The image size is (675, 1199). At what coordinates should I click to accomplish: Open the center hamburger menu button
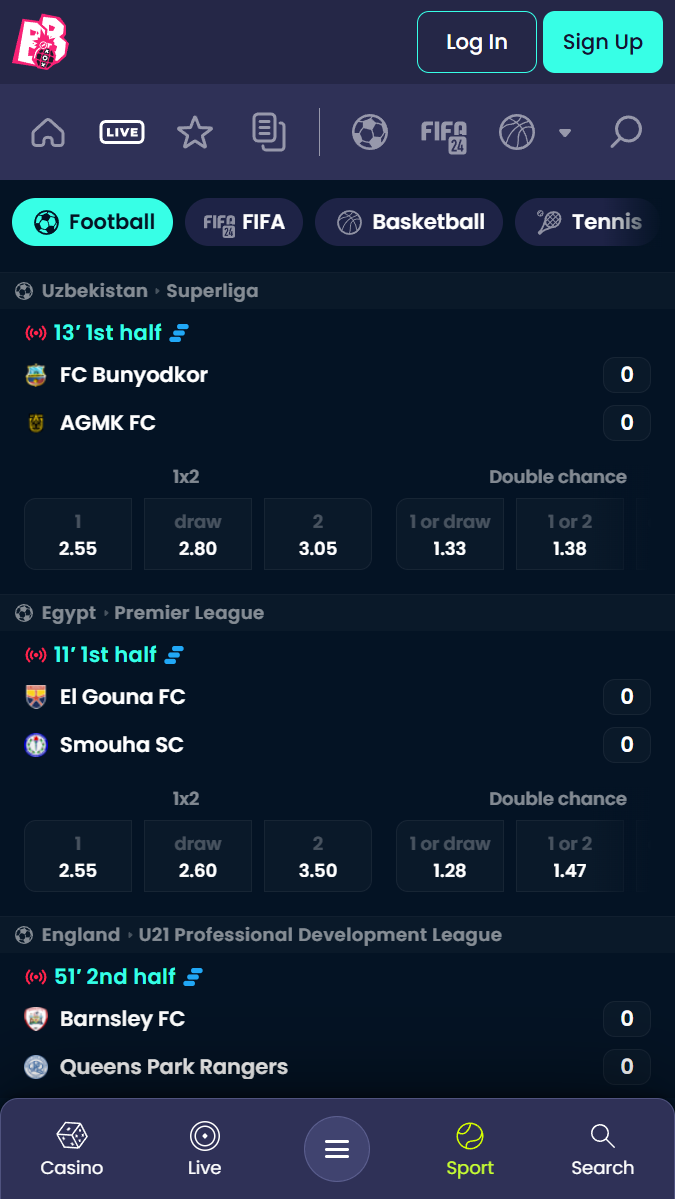point(337,1149)
